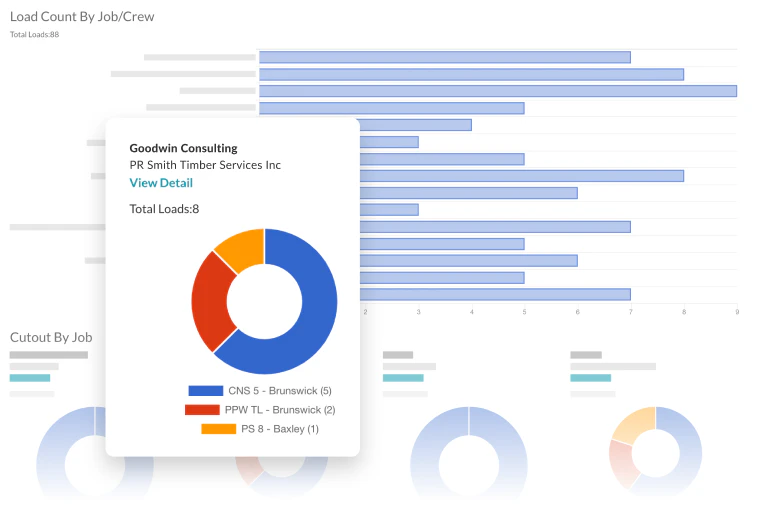Click the Load Count By Job/Crew title
The height and width of the screenshot is (511, 758).
[x=82, y=16]
